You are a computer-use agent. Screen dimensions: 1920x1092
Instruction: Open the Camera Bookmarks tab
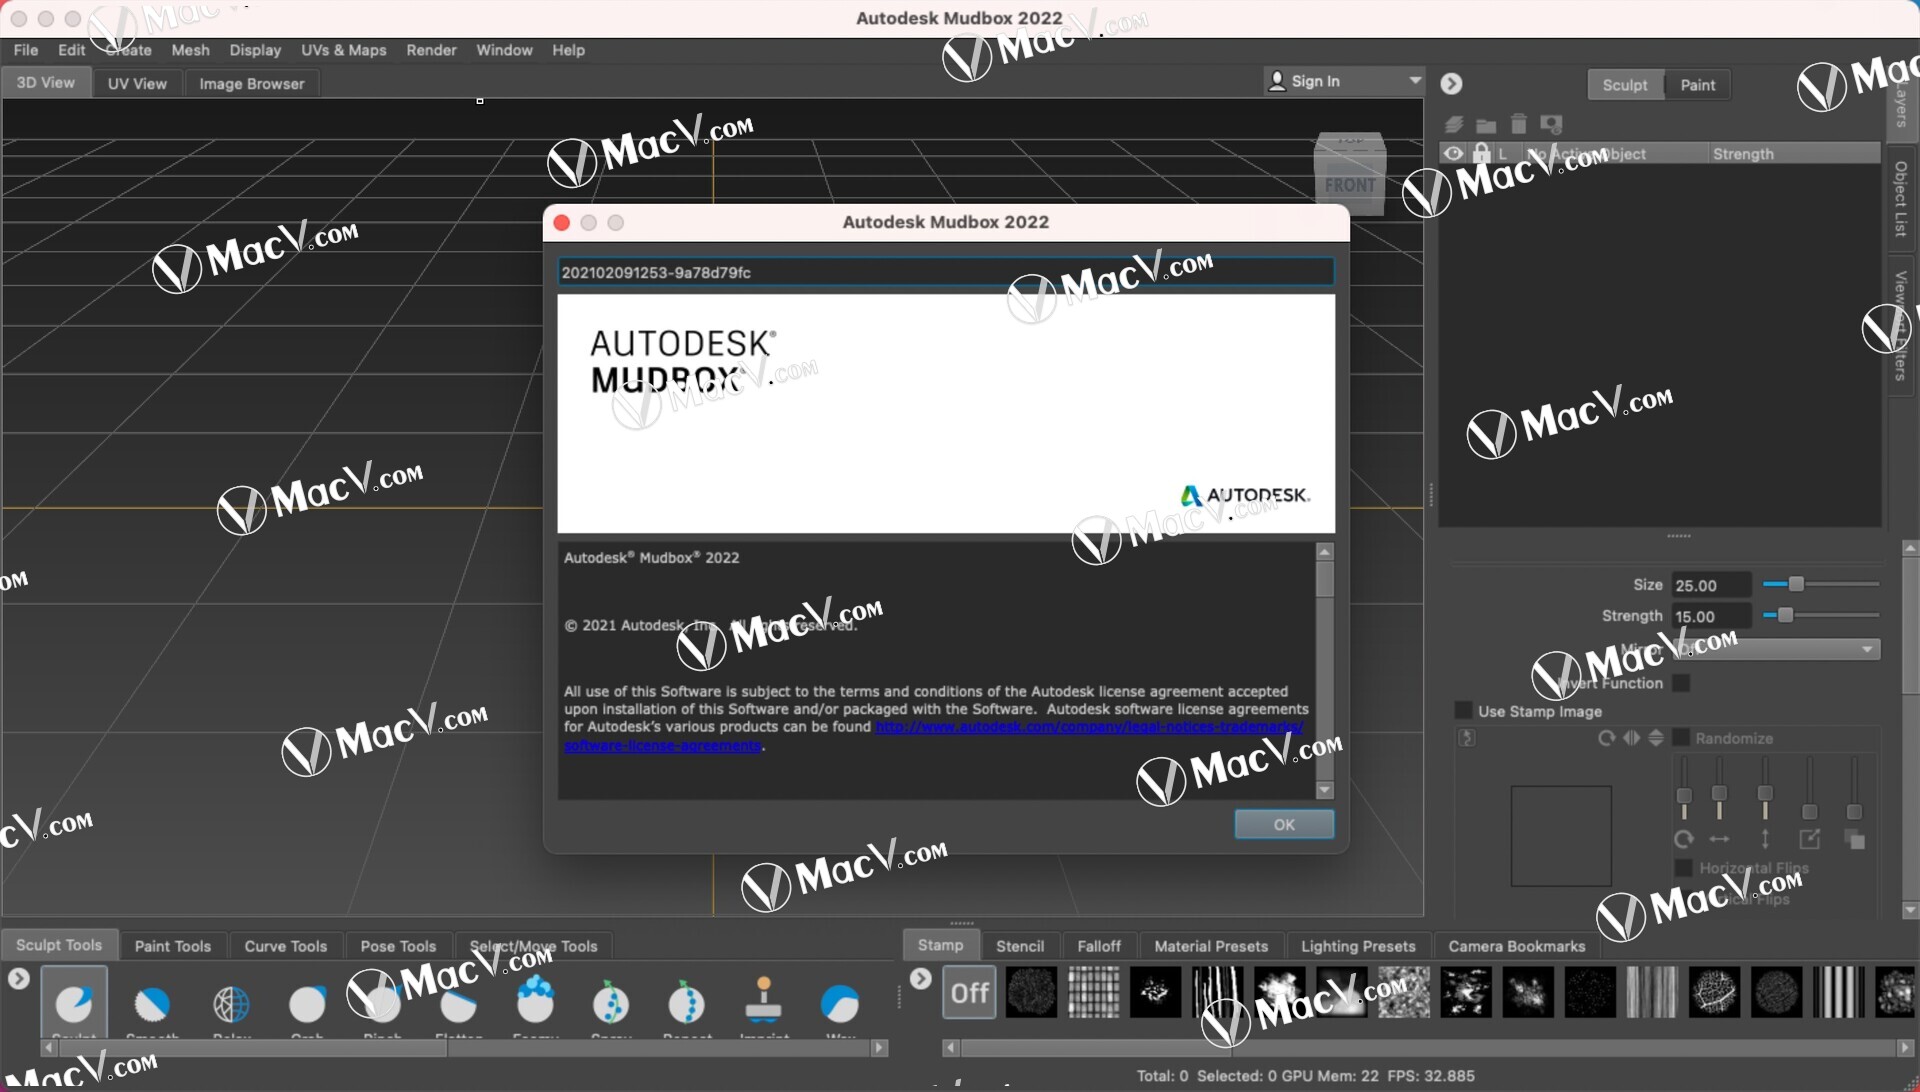pyautogui.click(x=1516, y=946)
